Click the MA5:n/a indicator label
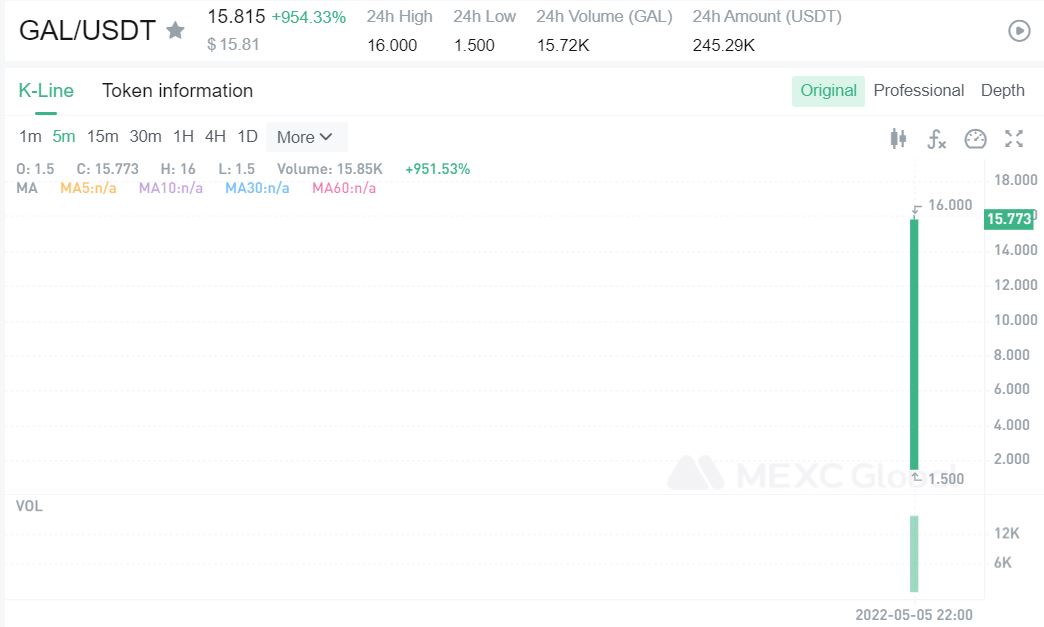This screenshot has width=1044, height=627. point(88,188)
